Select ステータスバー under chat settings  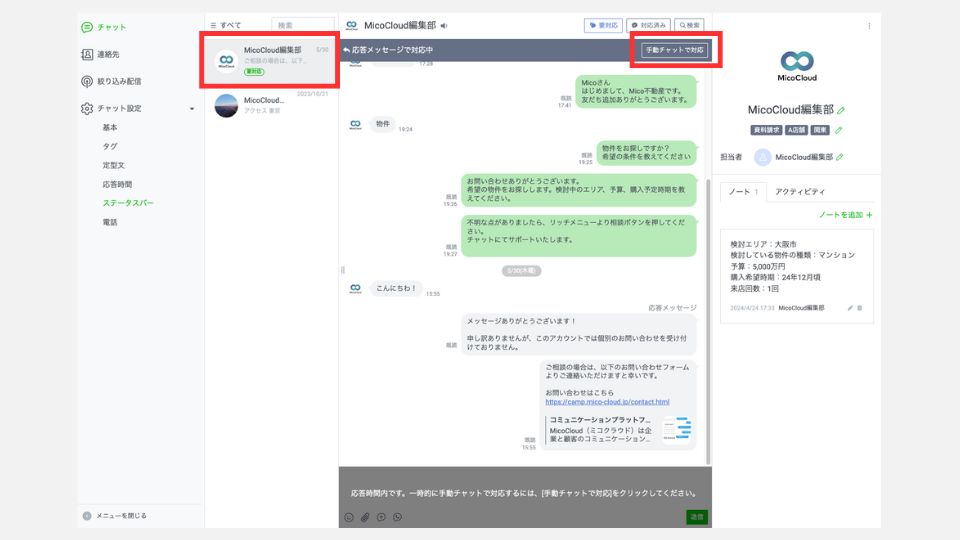click(128, 203)
